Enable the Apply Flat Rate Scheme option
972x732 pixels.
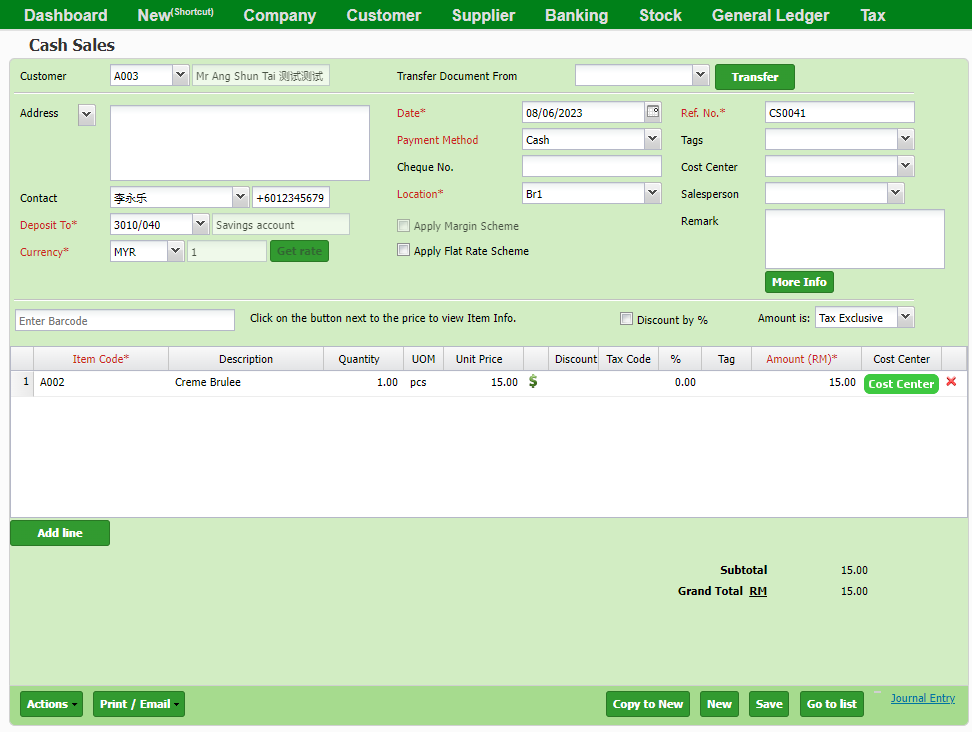(403, 250)
